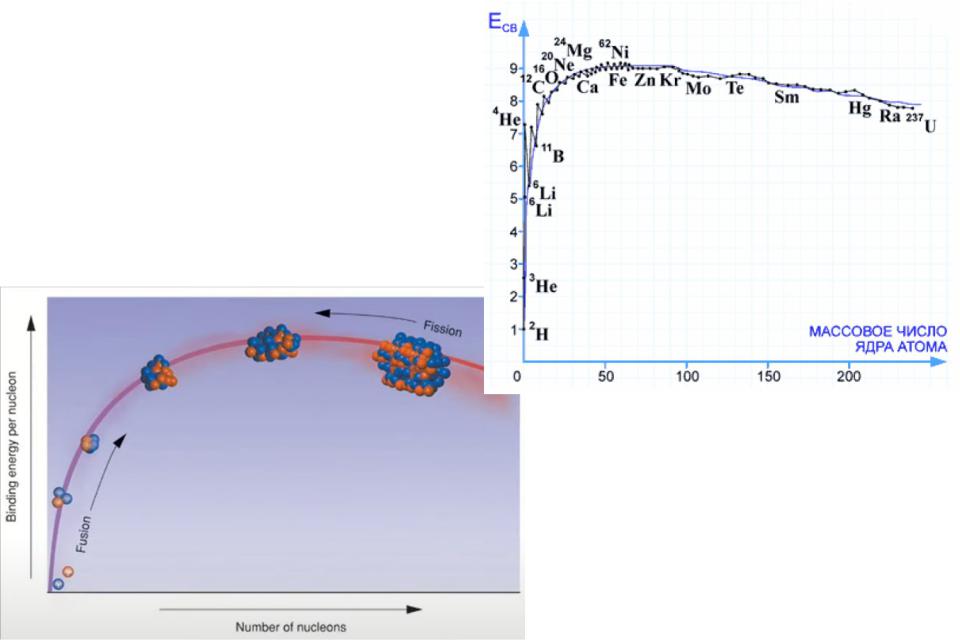Select the 'Fe' element label
This screenshot has width=960, height=640.
(x=618, y=80)
